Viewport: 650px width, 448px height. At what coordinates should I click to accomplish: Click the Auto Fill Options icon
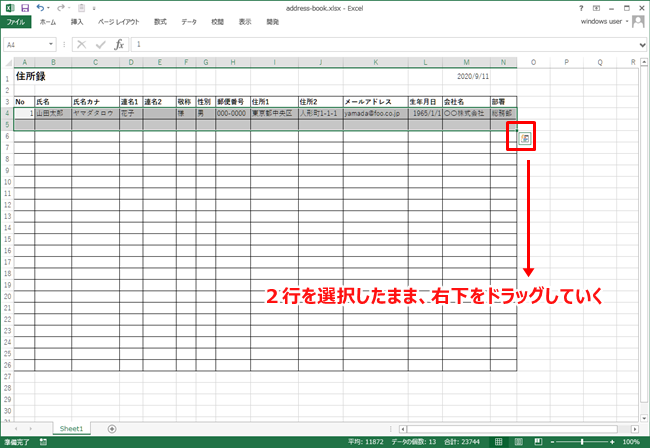pyautogui.click(x=525, y=139)
